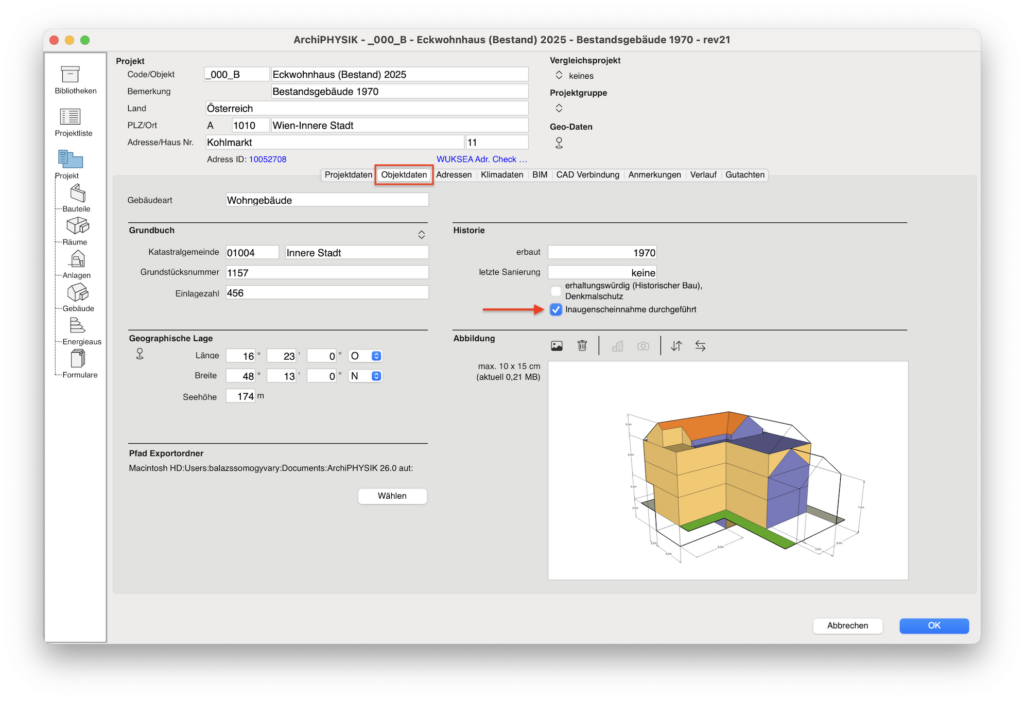Open the Projektliste sidebar icon

[x=71, y=117]
